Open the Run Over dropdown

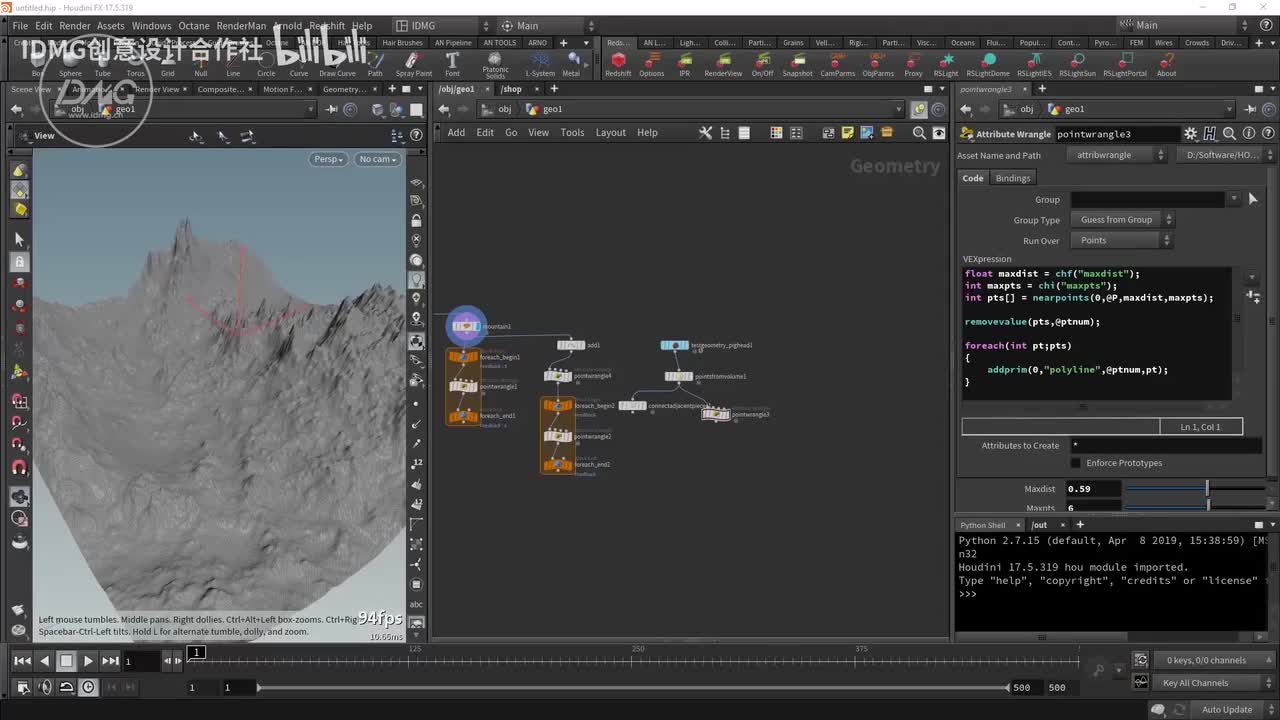coord(1122,241)
